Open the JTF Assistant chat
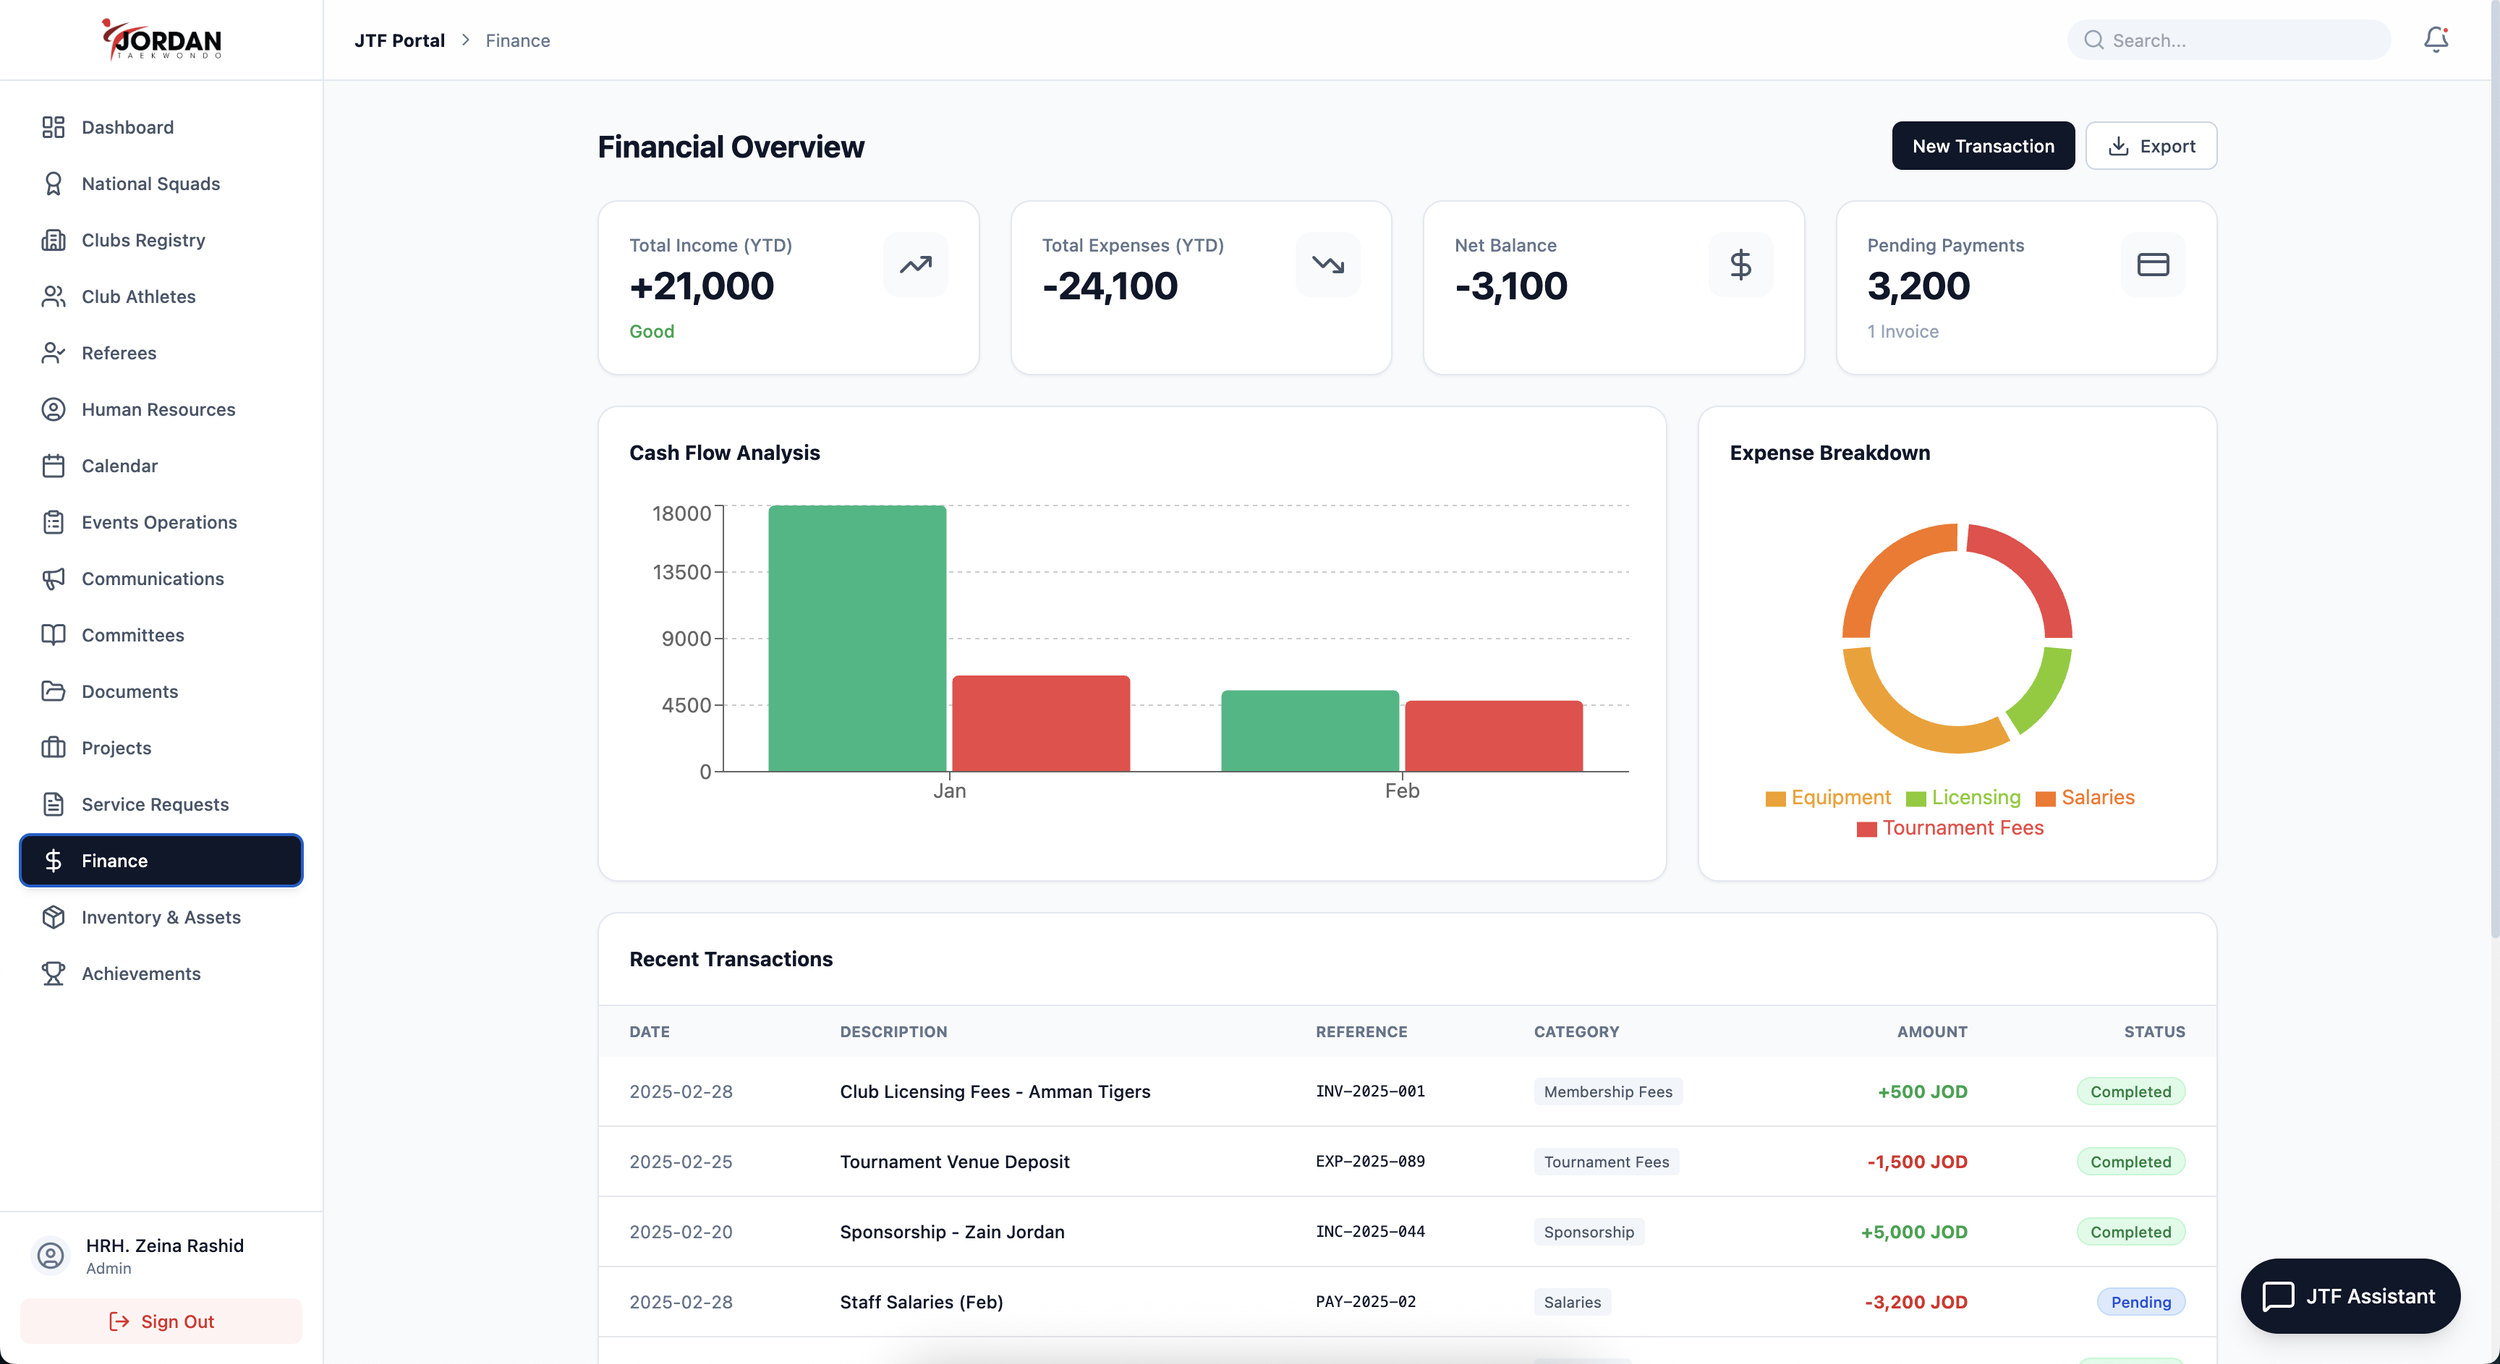Image resolution: width=2500 pixels, height=1364 pixels. [2349, 1296]
